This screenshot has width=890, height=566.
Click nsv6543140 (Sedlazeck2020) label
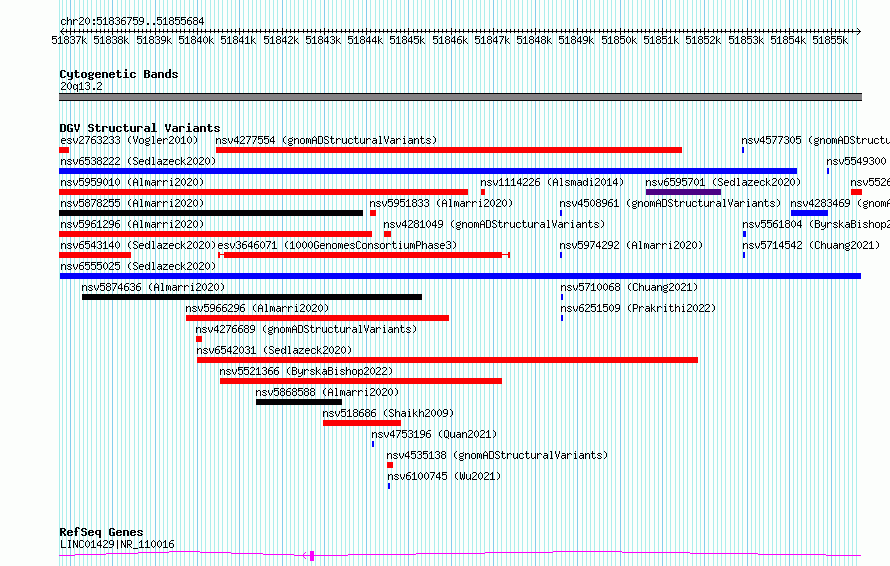(138, 245)
